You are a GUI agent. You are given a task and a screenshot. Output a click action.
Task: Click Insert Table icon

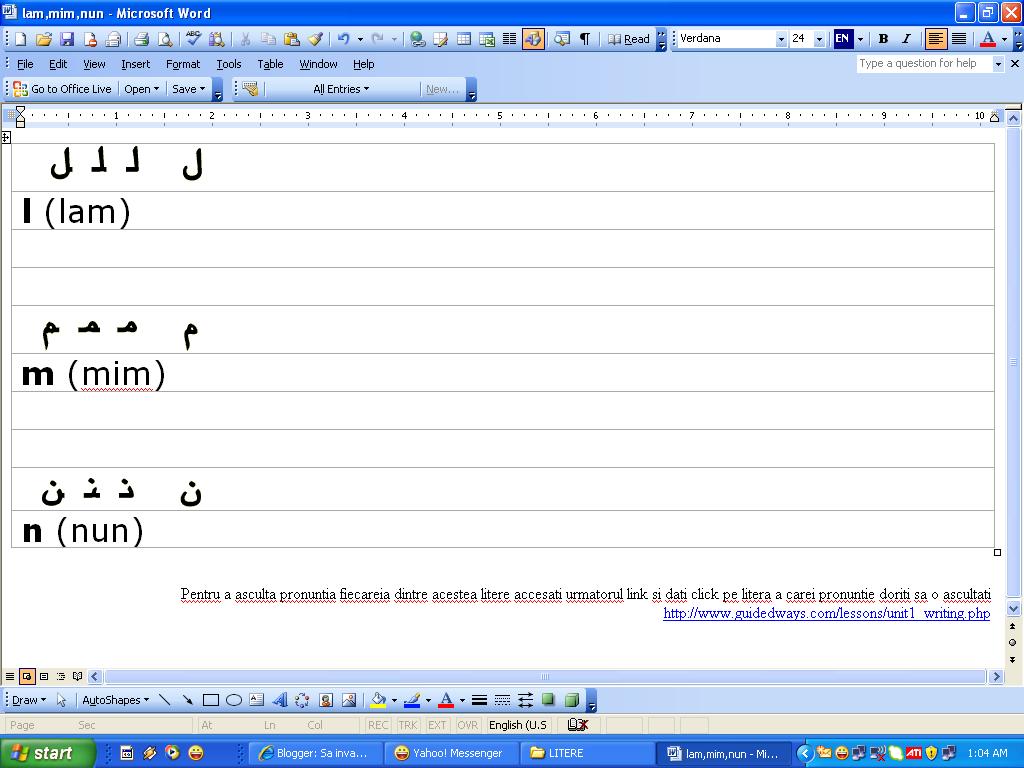(x=464, y=39)
